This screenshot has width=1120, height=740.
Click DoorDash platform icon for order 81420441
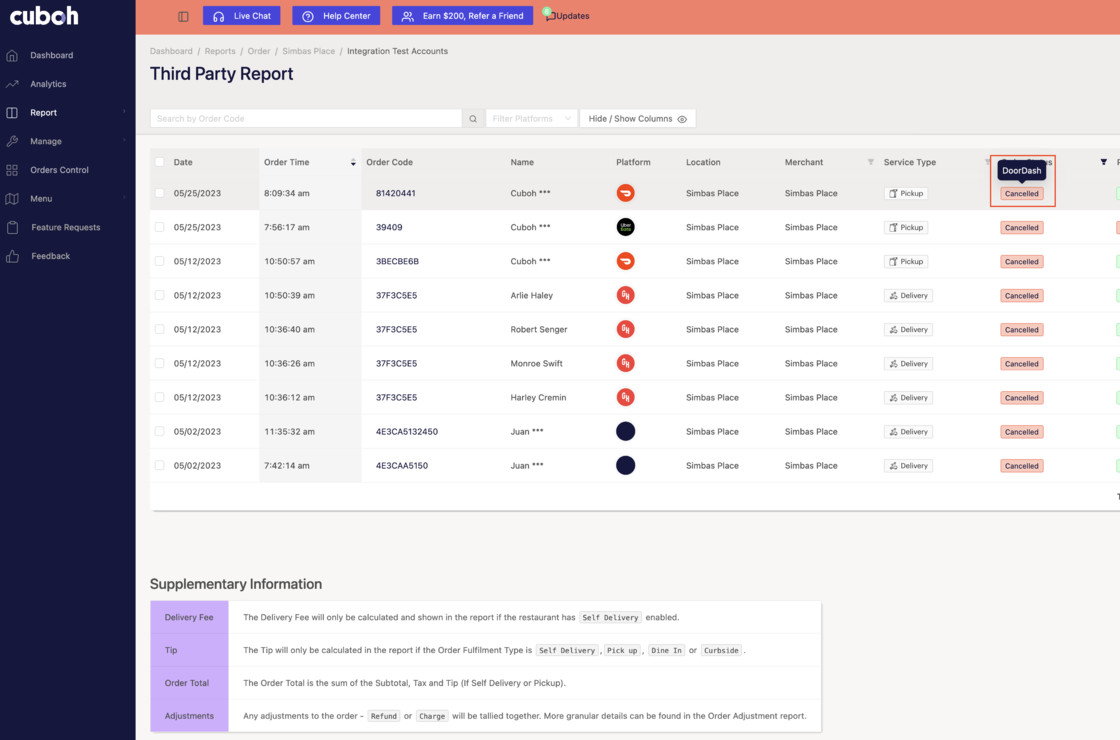pyautogui.click(x=625, y=193)
